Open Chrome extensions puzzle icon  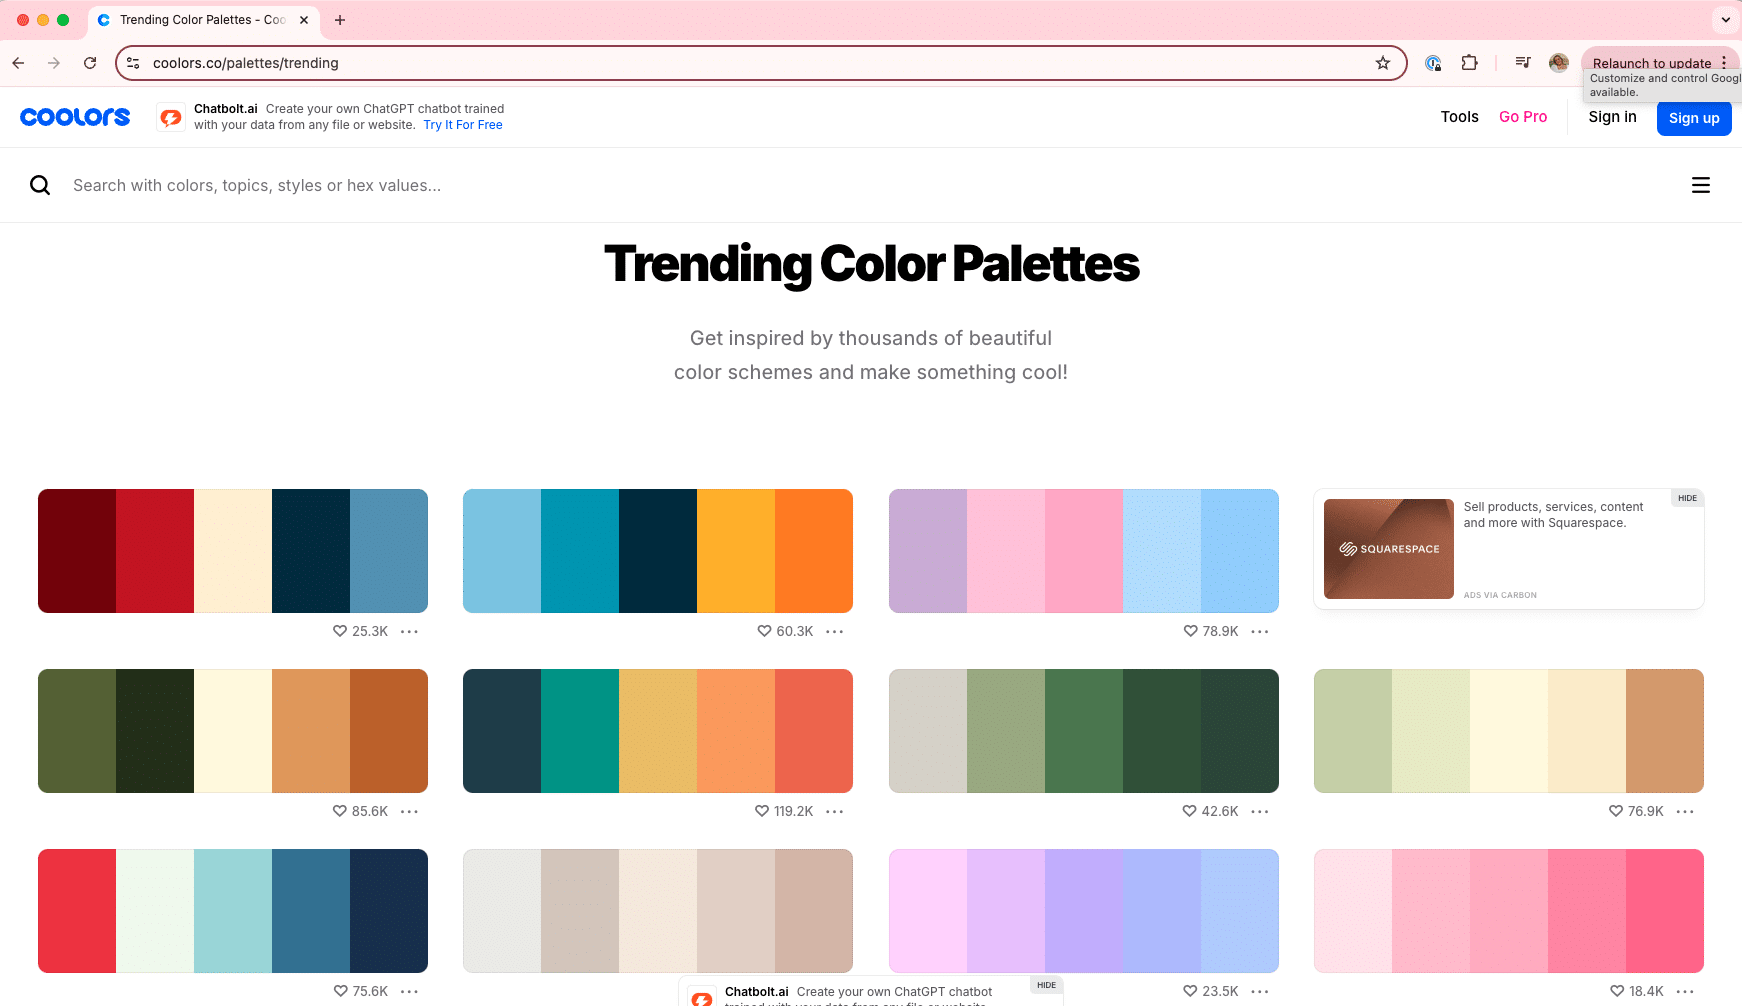point(1469,63)
